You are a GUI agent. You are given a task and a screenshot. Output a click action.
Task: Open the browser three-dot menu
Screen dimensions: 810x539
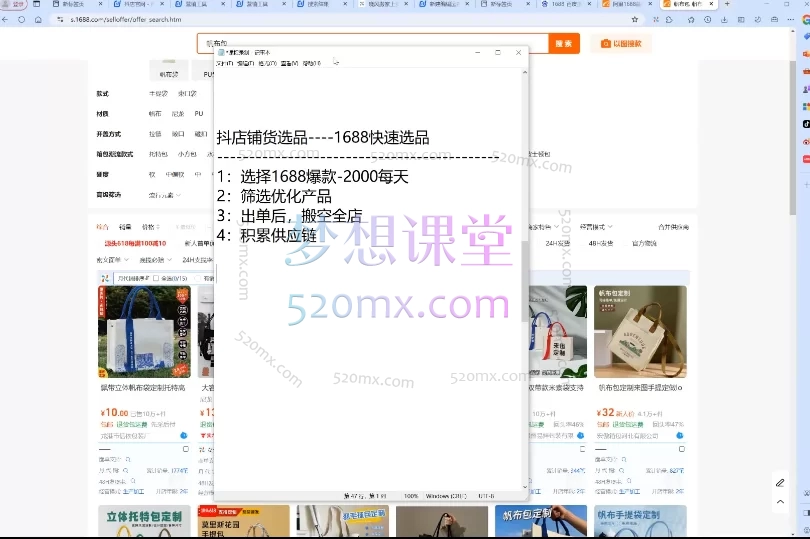pyautogui.click(x=790, y=20)
